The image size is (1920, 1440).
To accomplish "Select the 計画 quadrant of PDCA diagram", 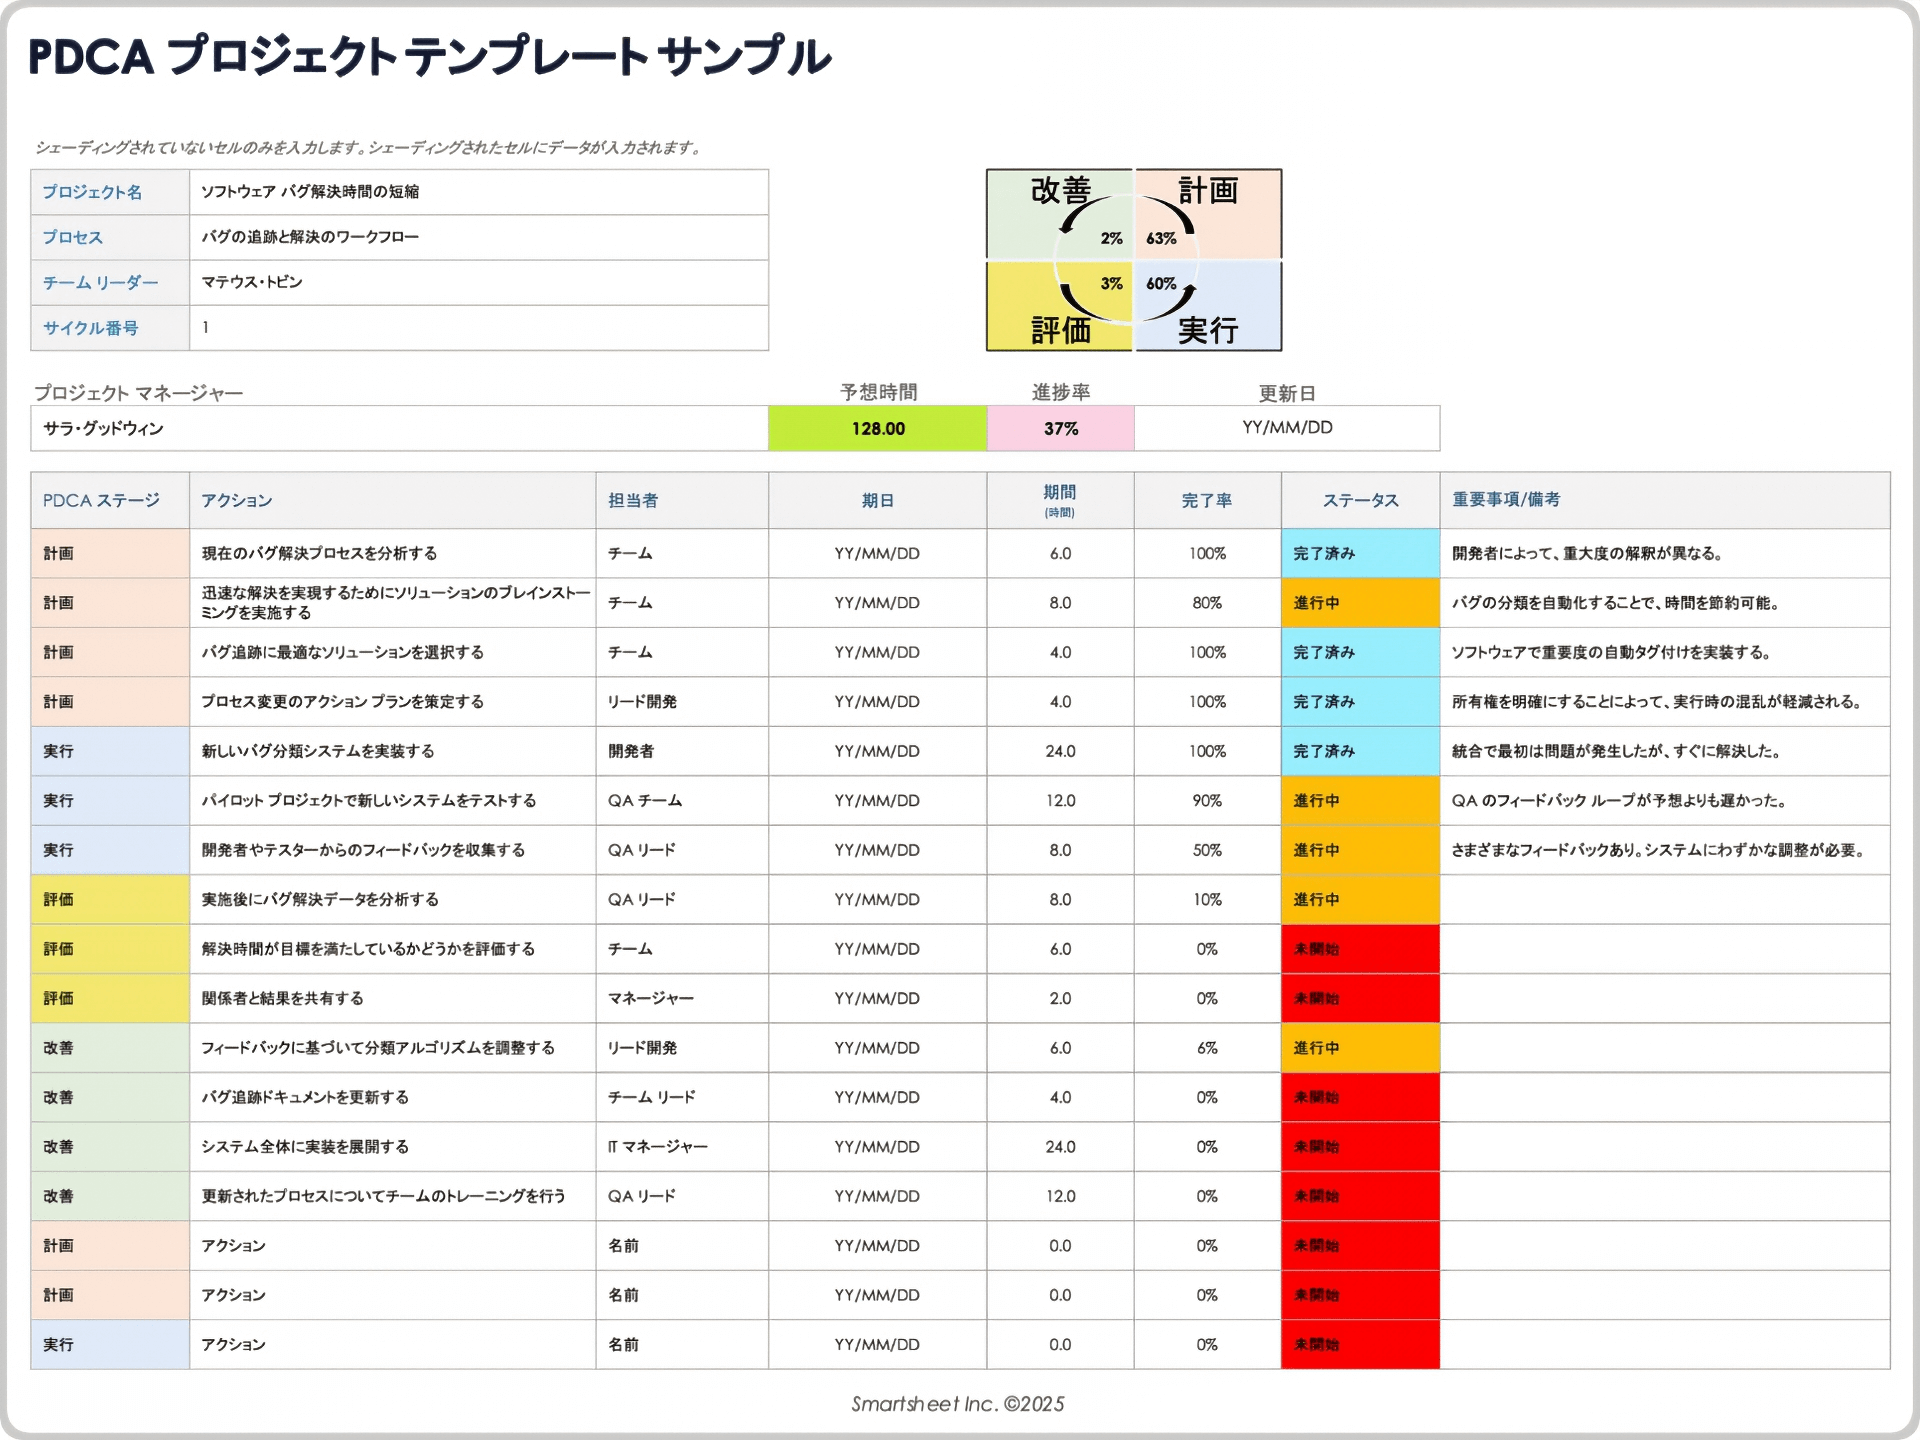I will click(1208, 215).
